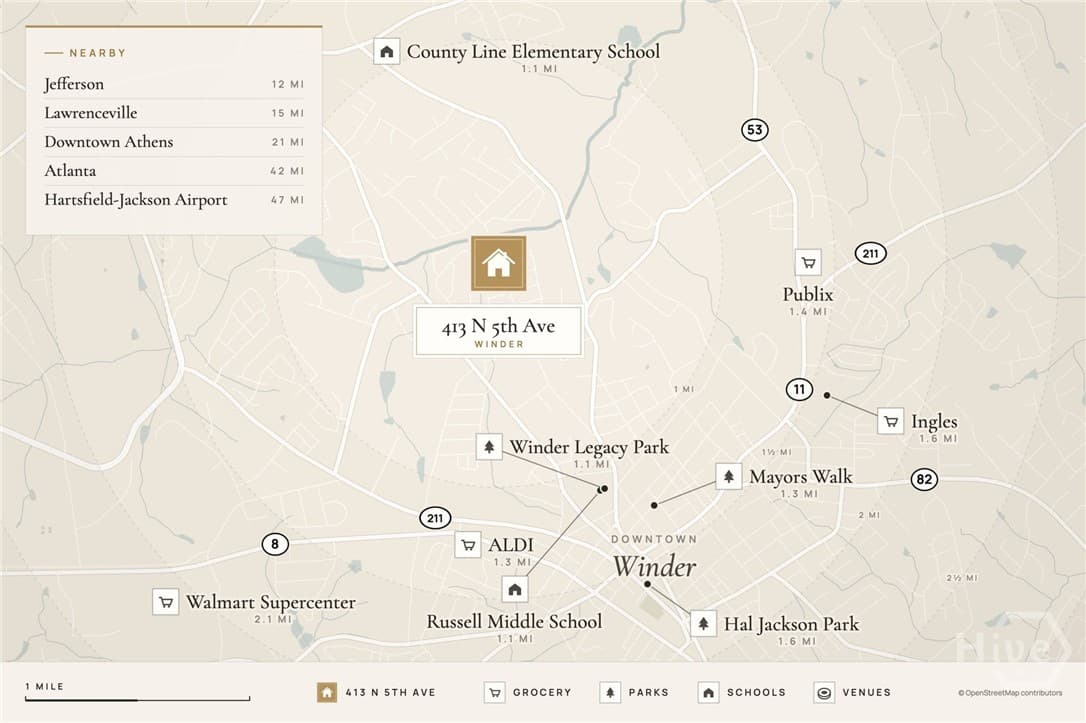The image size is (1086, 723).
Task: Select the Walmart Supercenter cart icon
Action: point(166,602)
